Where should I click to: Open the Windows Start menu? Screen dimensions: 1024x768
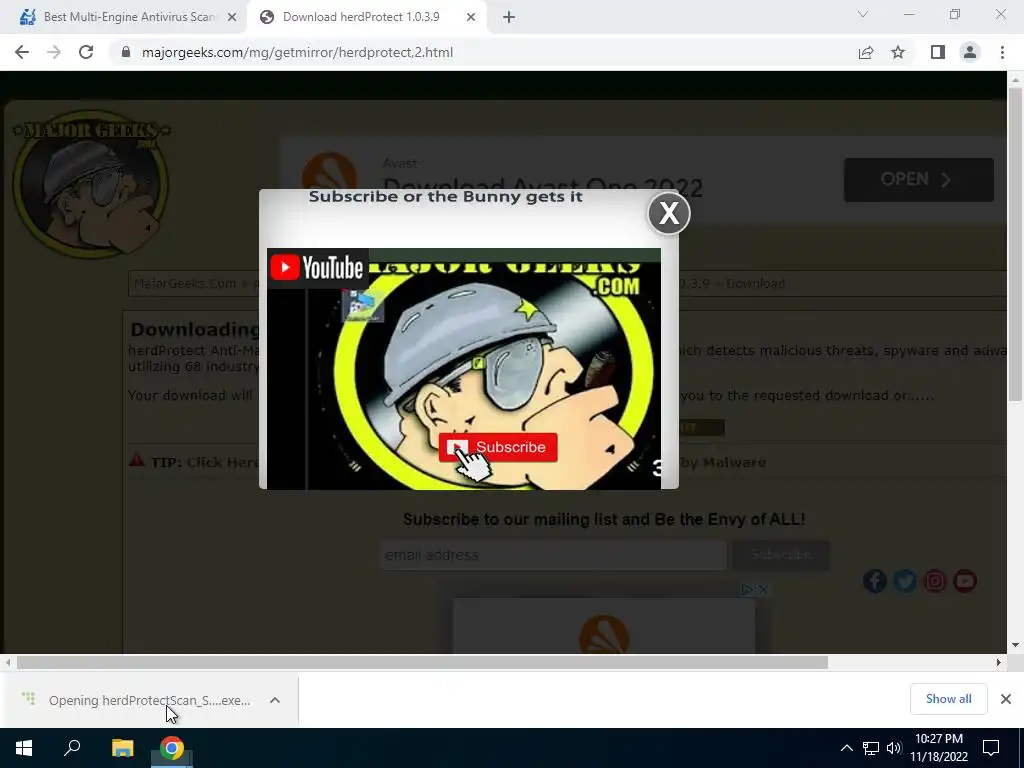(x=24, y=748)
